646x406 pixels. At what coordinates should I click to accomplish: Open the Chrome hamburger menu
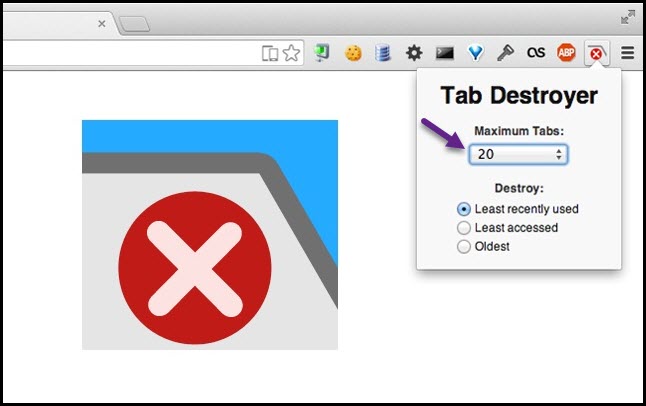[627, 53]
